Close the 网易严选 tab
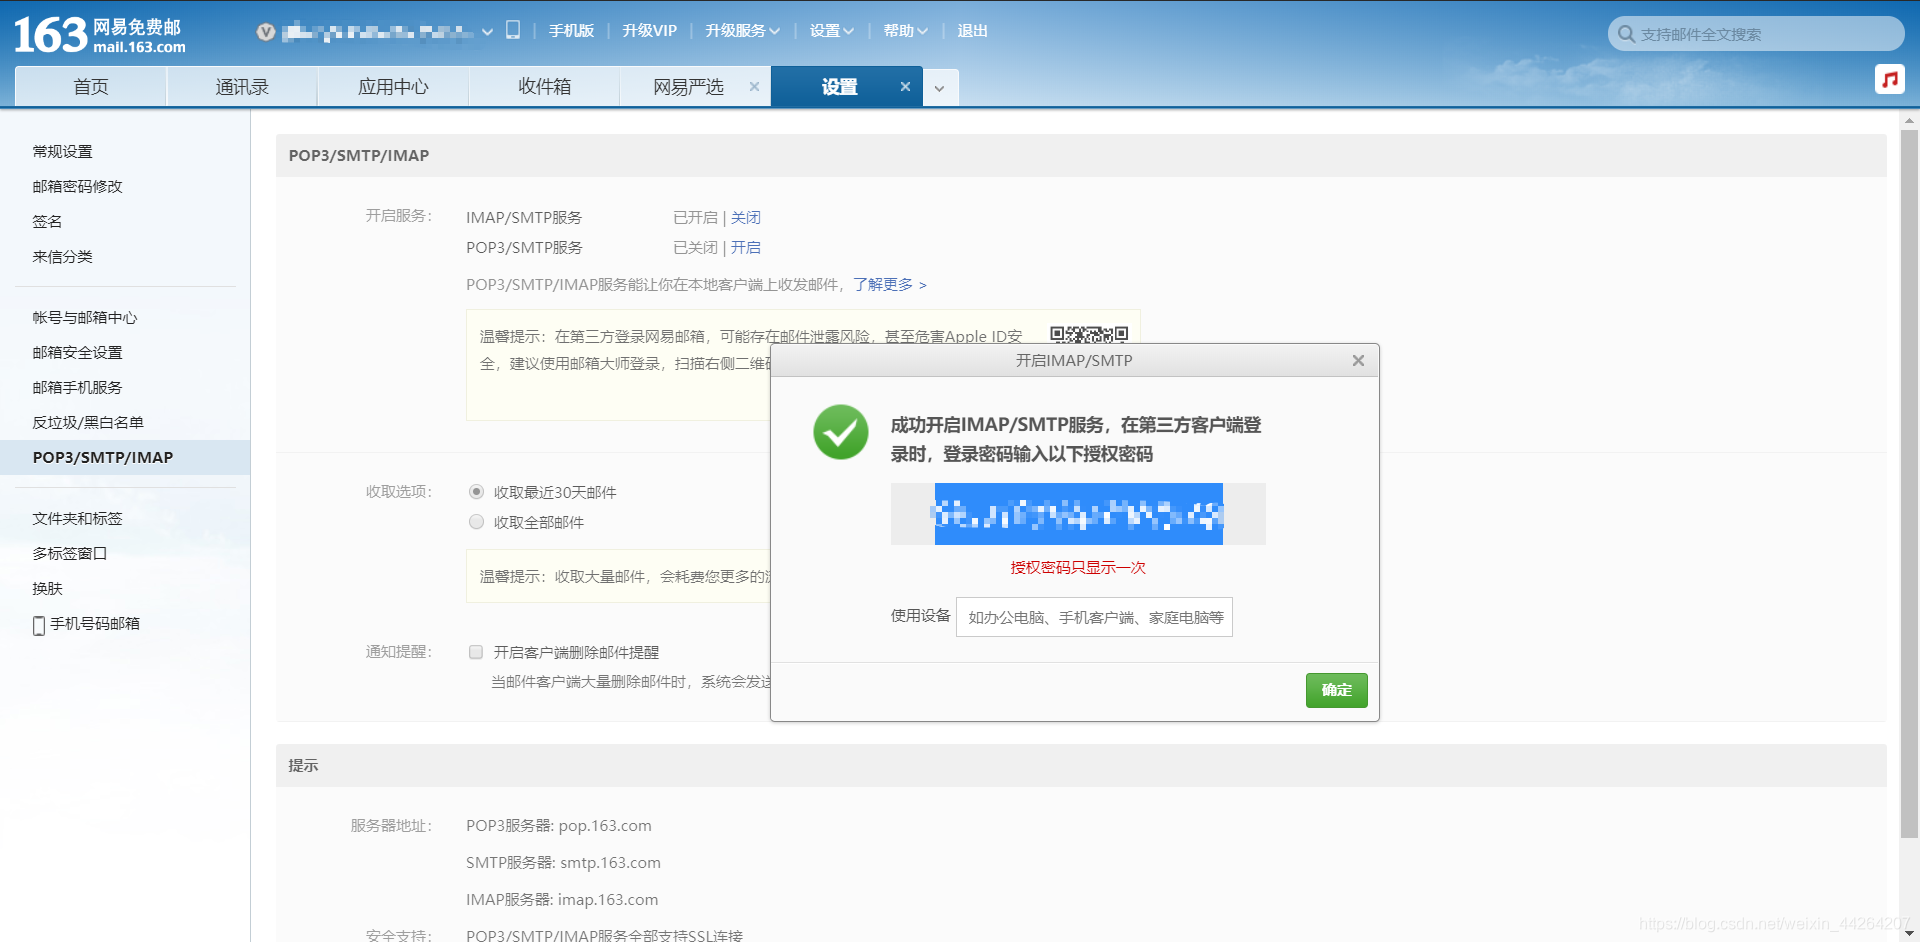Screen dimensions: 1920x942 754,86
